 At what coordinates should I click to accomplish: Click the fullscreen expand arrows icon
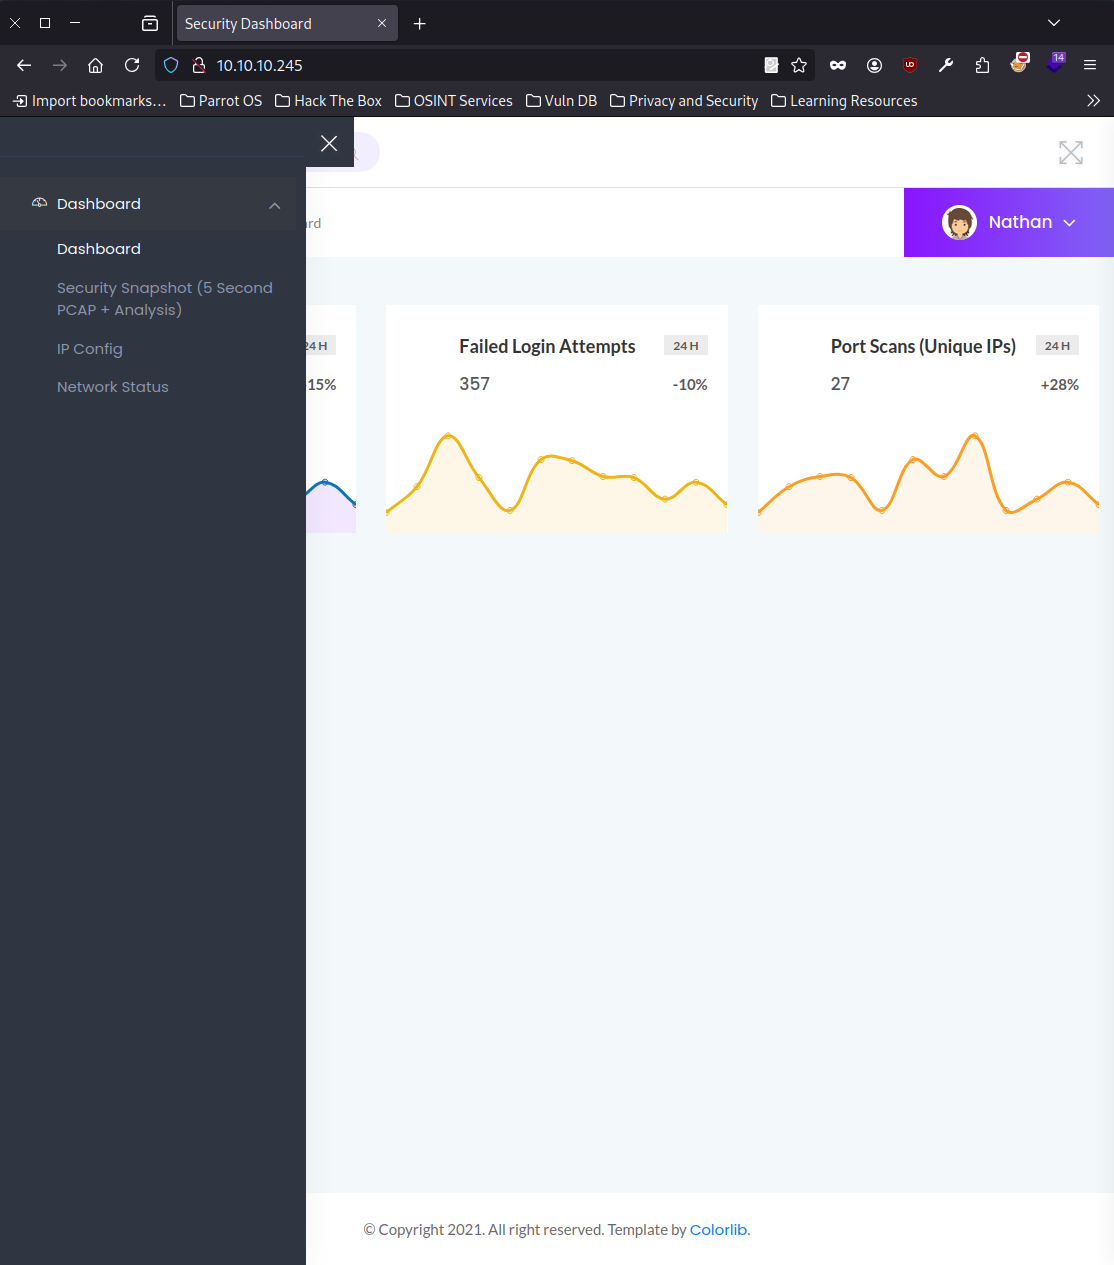[1071, 153]
